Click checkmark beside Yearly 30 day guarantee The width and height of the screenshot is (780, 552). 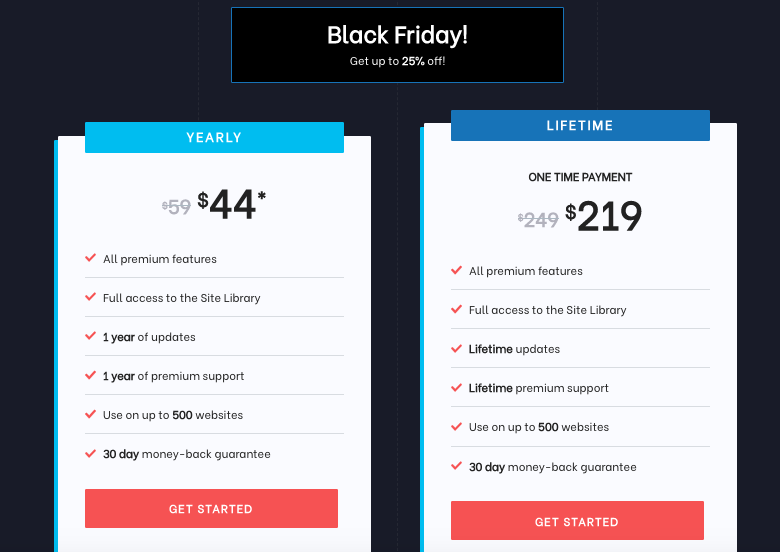91,454
